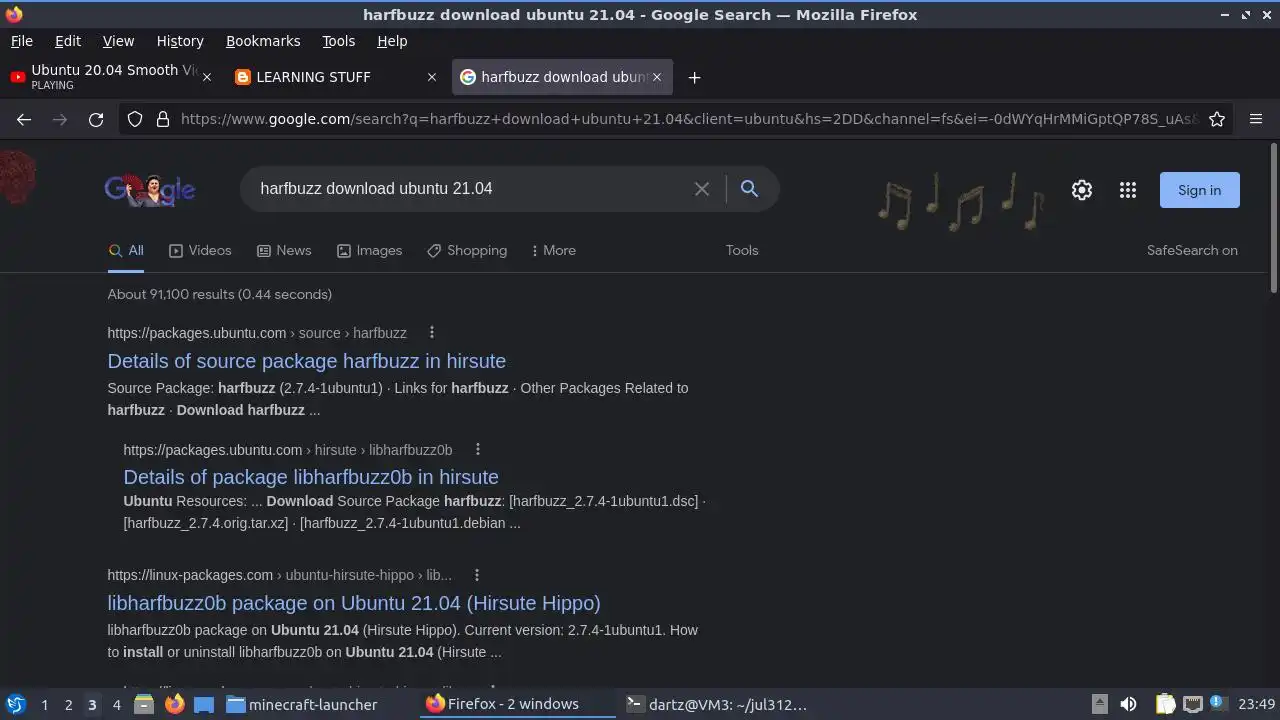Show hidden tray items arrow
This screenshot has width=1280, height=720.
(x=1099, y=704)
